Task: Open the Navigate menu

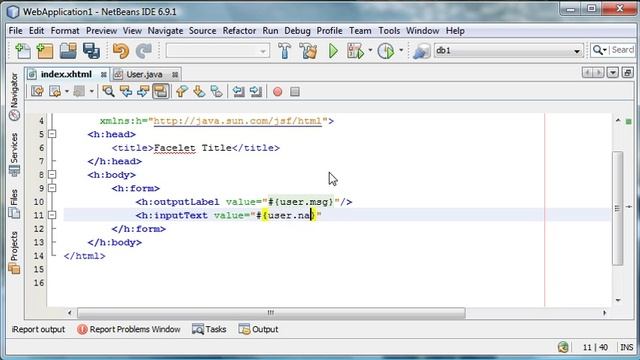Action: (x=165, y=31)
